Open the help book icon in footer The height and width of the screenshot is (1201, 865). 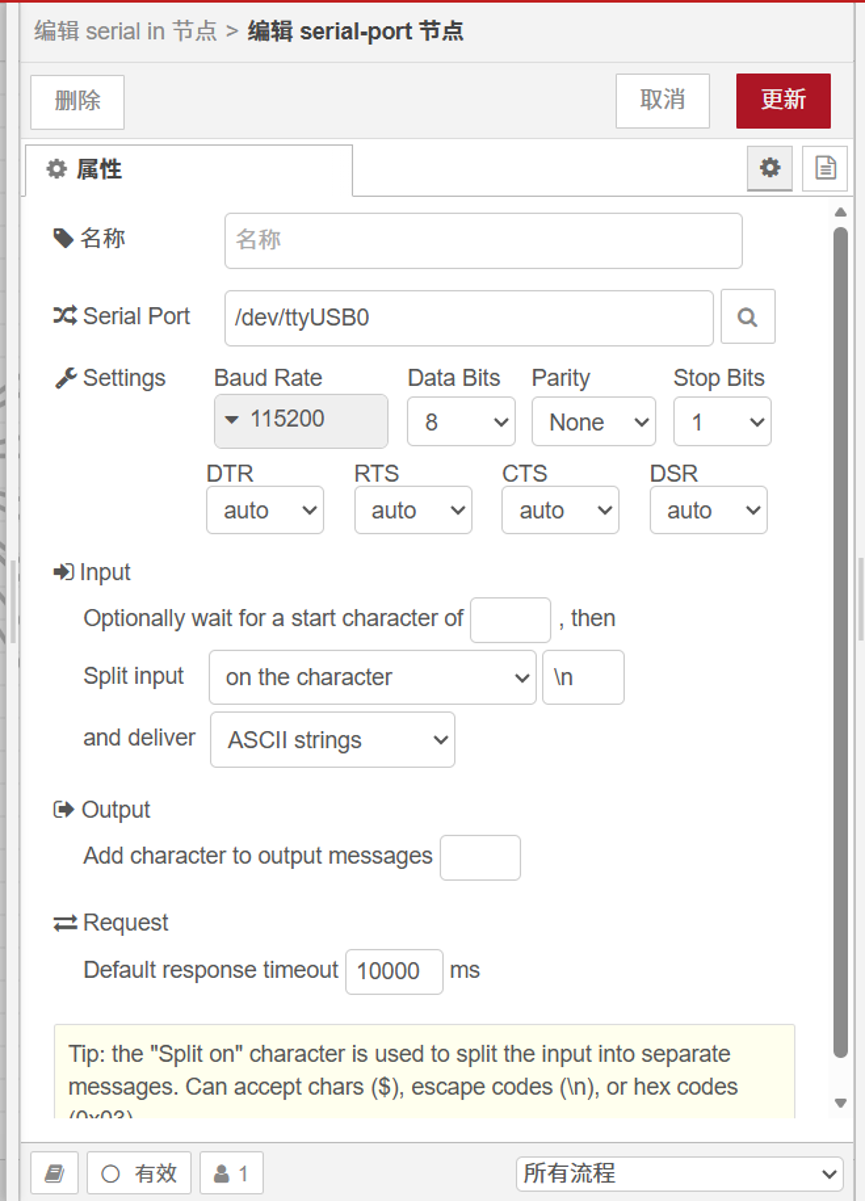tap(55, 1173)
